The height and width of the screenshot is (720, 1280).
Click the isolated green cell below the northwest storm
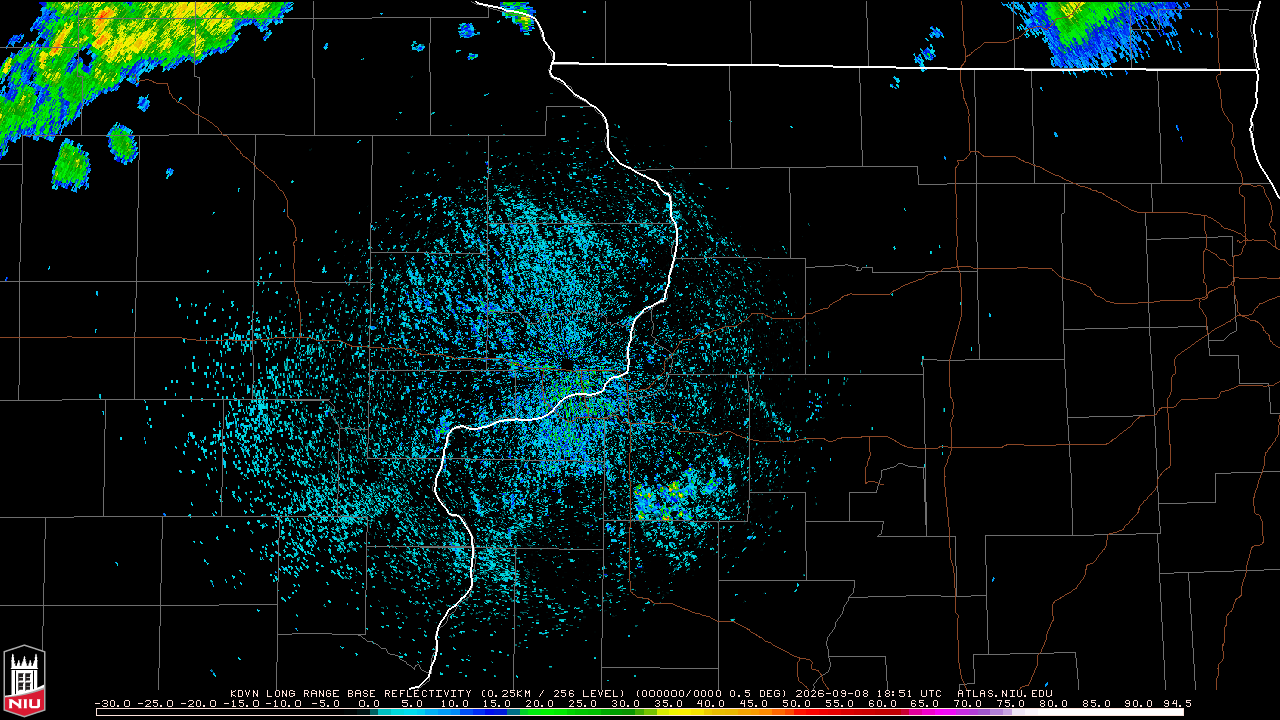point(70,165)
